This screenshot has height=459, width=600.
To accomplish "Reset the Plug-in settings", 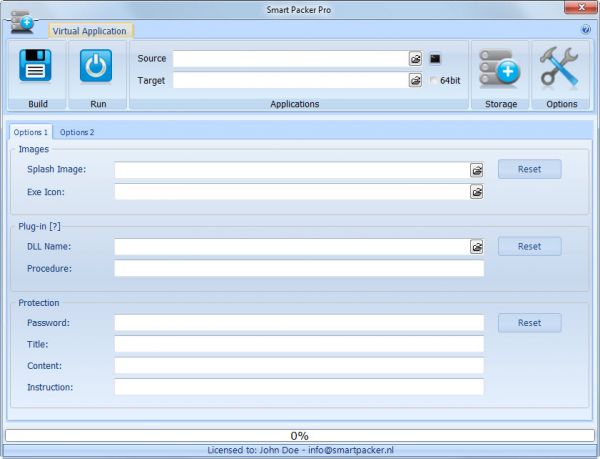I will pos(530,246).
